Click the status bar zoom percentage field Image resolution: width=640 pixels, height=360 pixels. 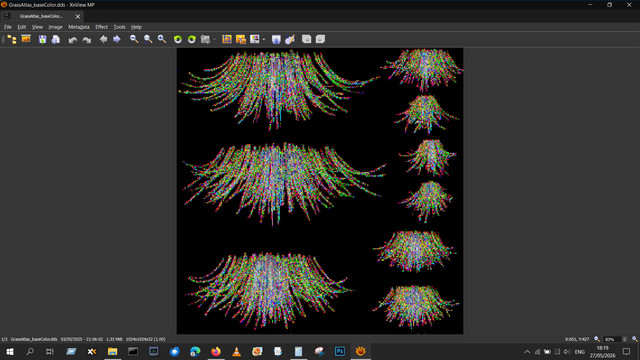612,339
